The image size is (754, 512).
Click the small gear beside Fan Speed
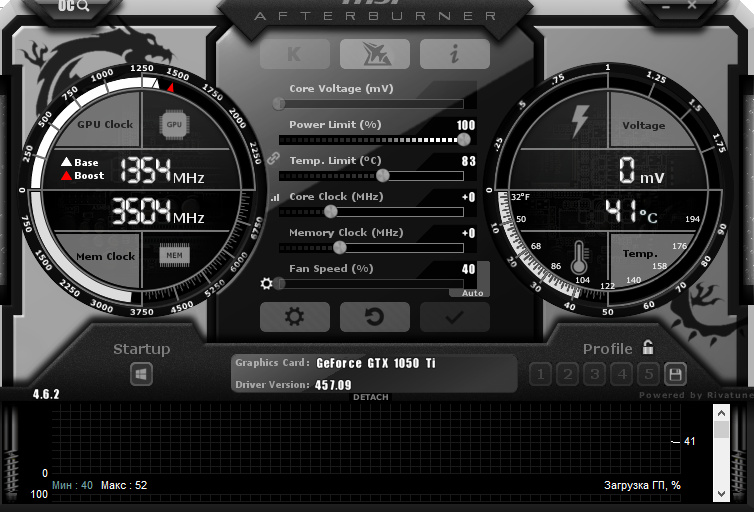(x=266, y=284)
